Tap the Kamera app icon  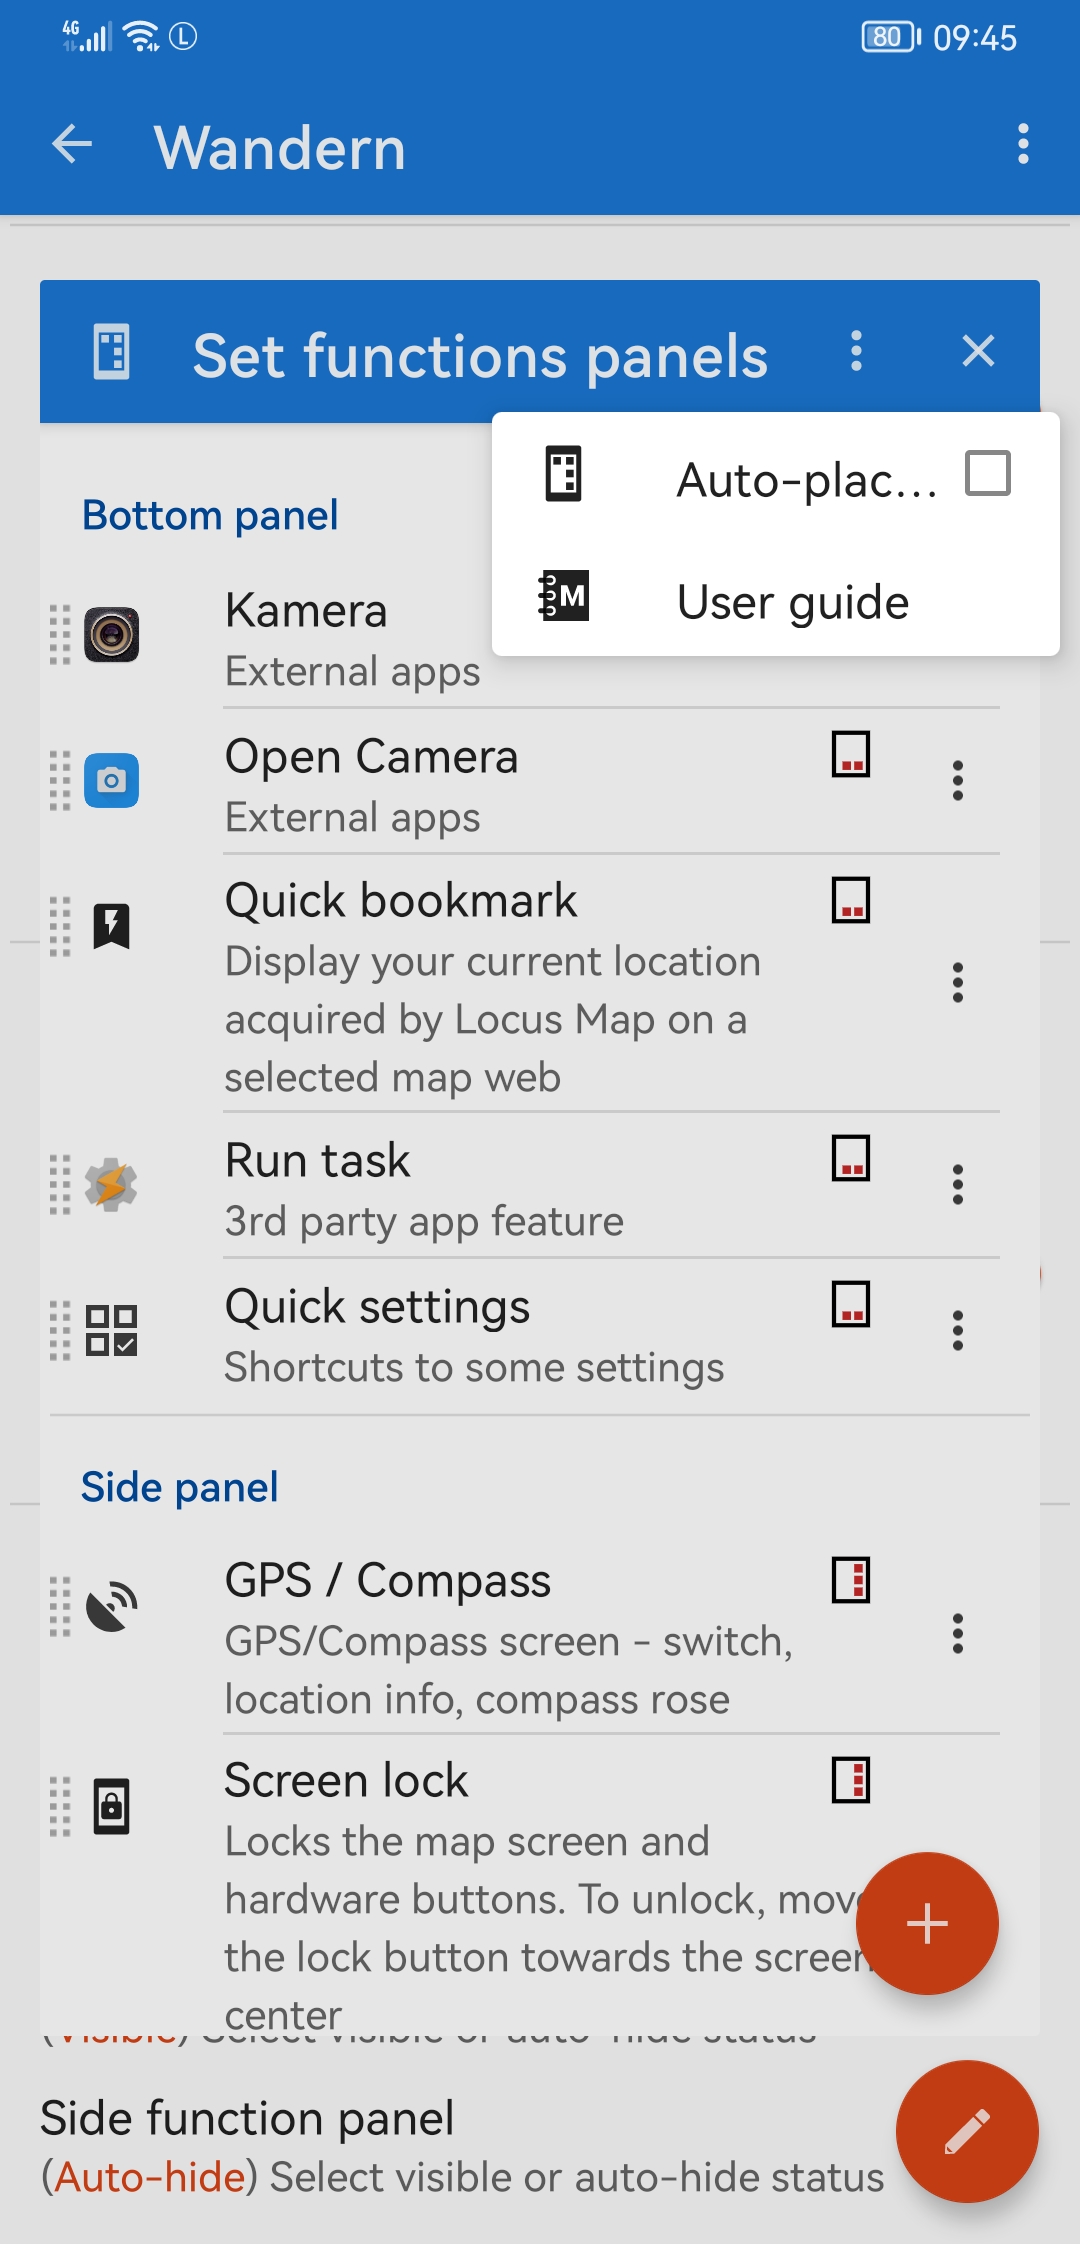[111, 635]
